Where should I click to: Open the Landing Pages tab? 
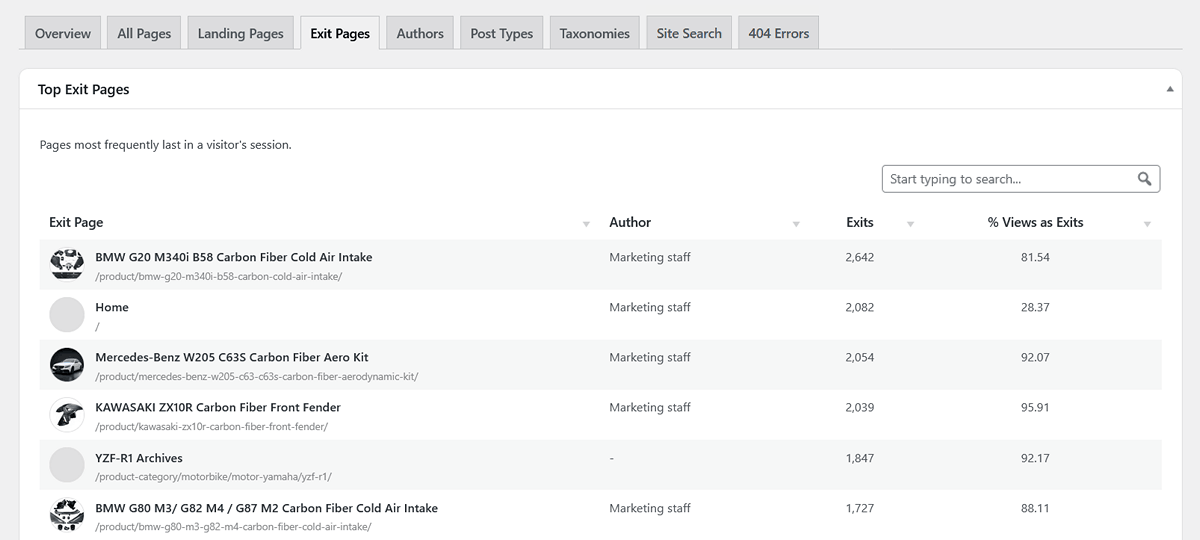241,33
